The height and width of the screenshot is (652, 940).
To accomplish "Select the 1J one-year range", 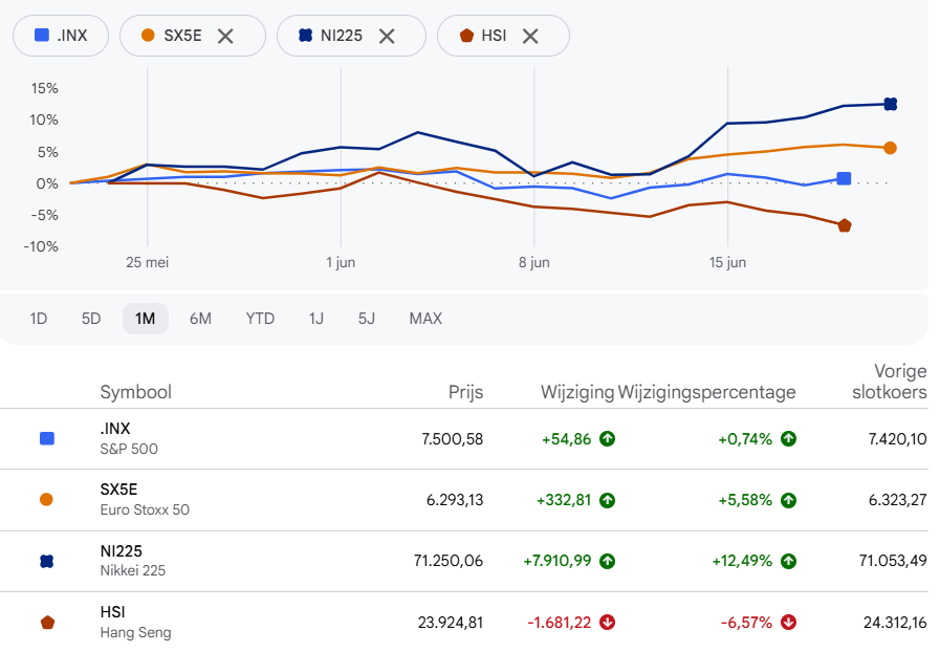I will point(316,318).
